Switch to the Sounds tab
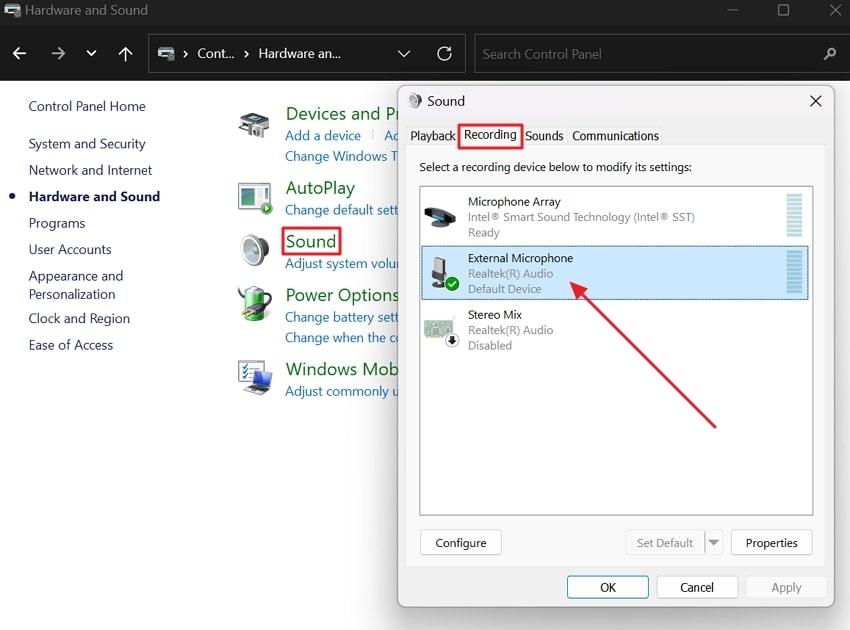This screenshot has width=850, height=630. pyautogui.click(x=544, y=136)
